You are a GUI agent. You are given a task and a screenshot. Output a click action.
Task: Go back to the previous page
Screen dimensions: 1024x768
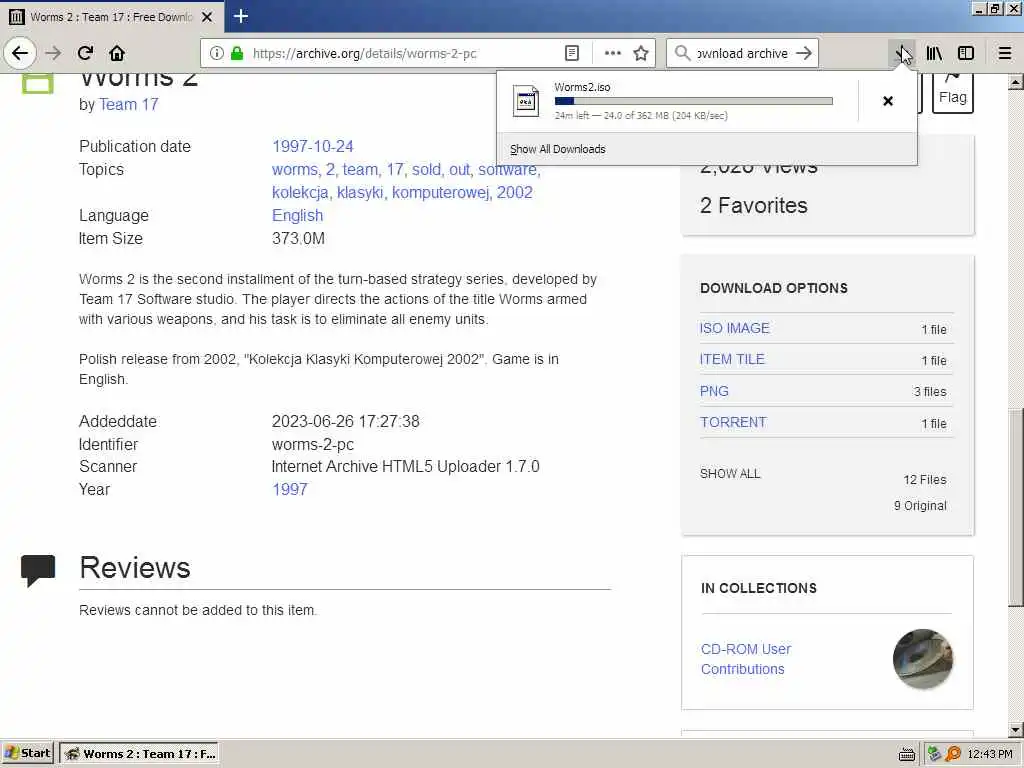point(20,53)
